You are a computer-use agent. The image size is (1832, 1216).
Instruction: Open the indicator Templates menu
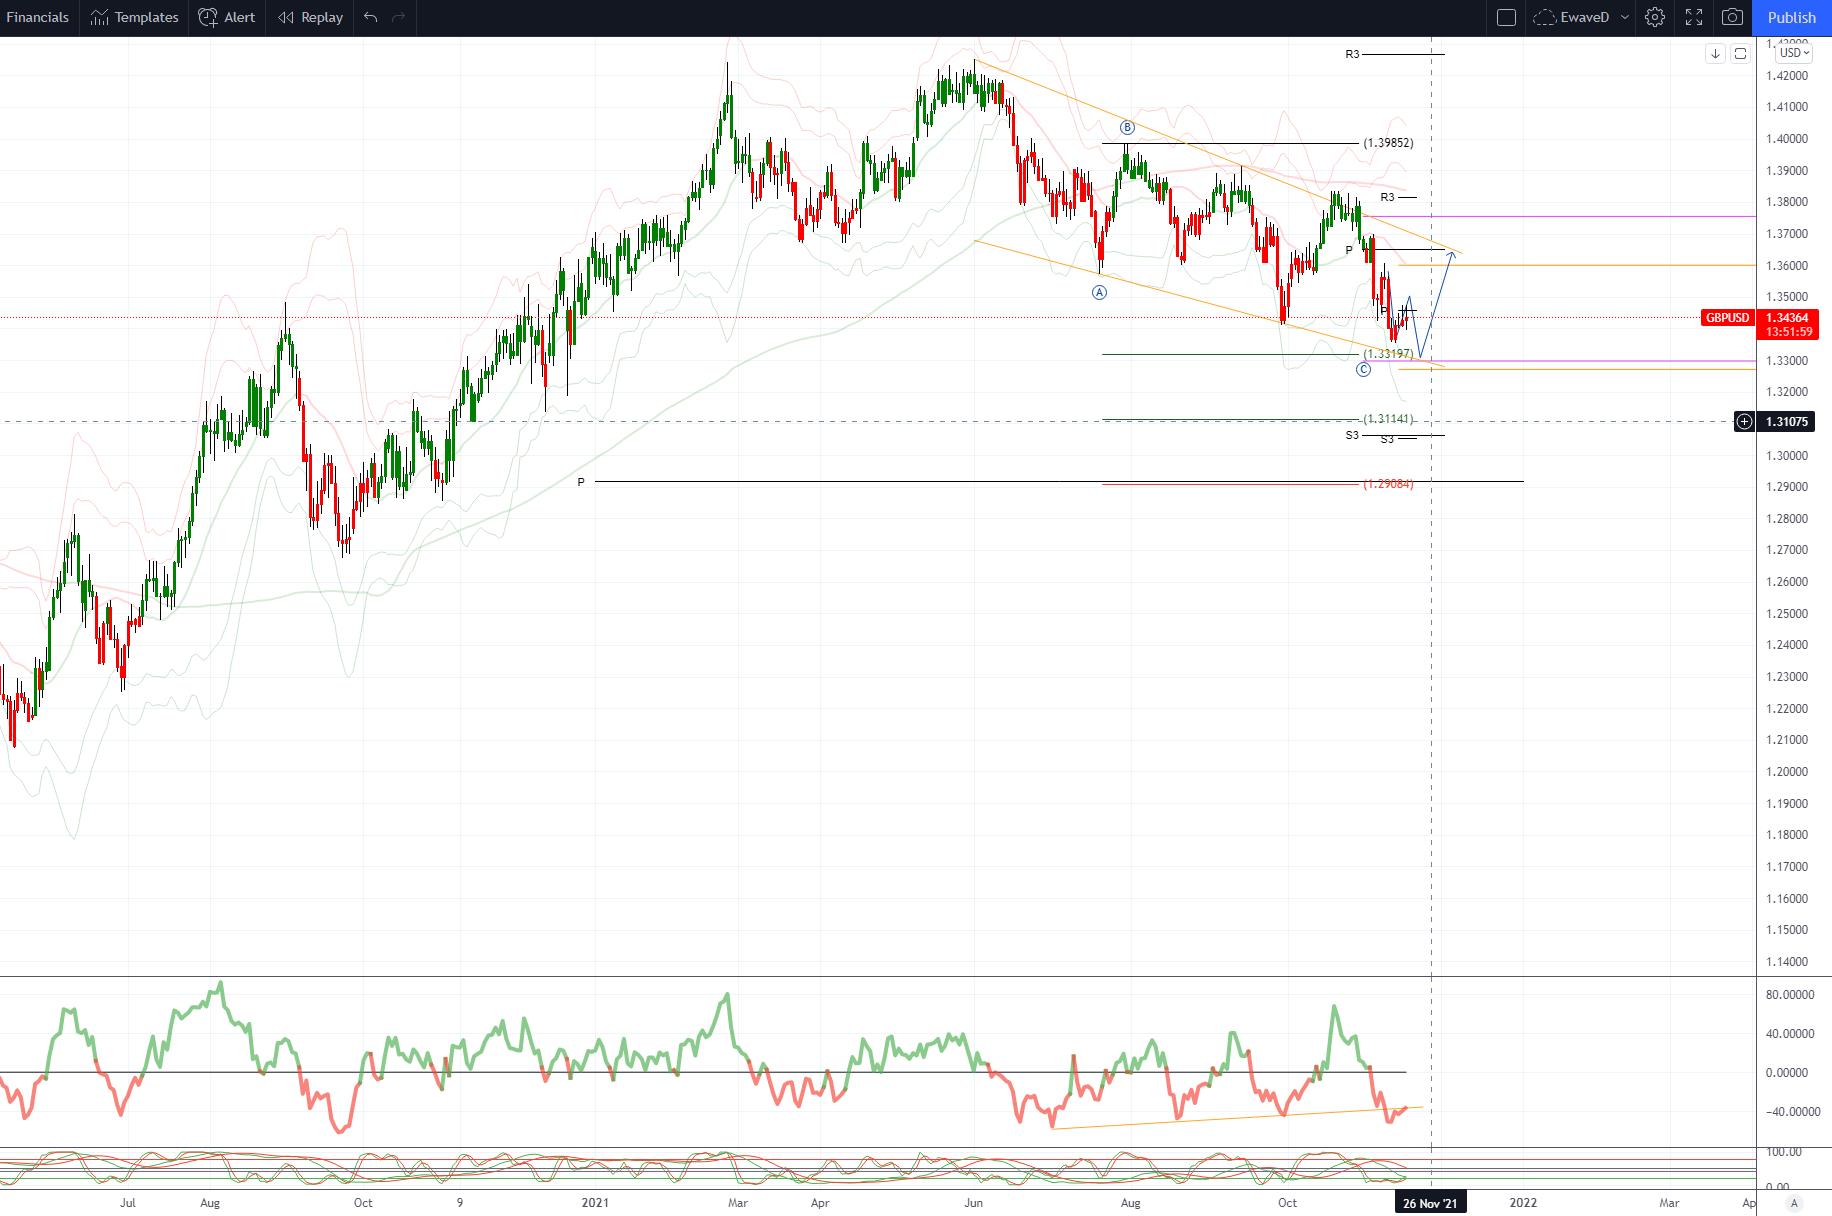coord(134,17)
